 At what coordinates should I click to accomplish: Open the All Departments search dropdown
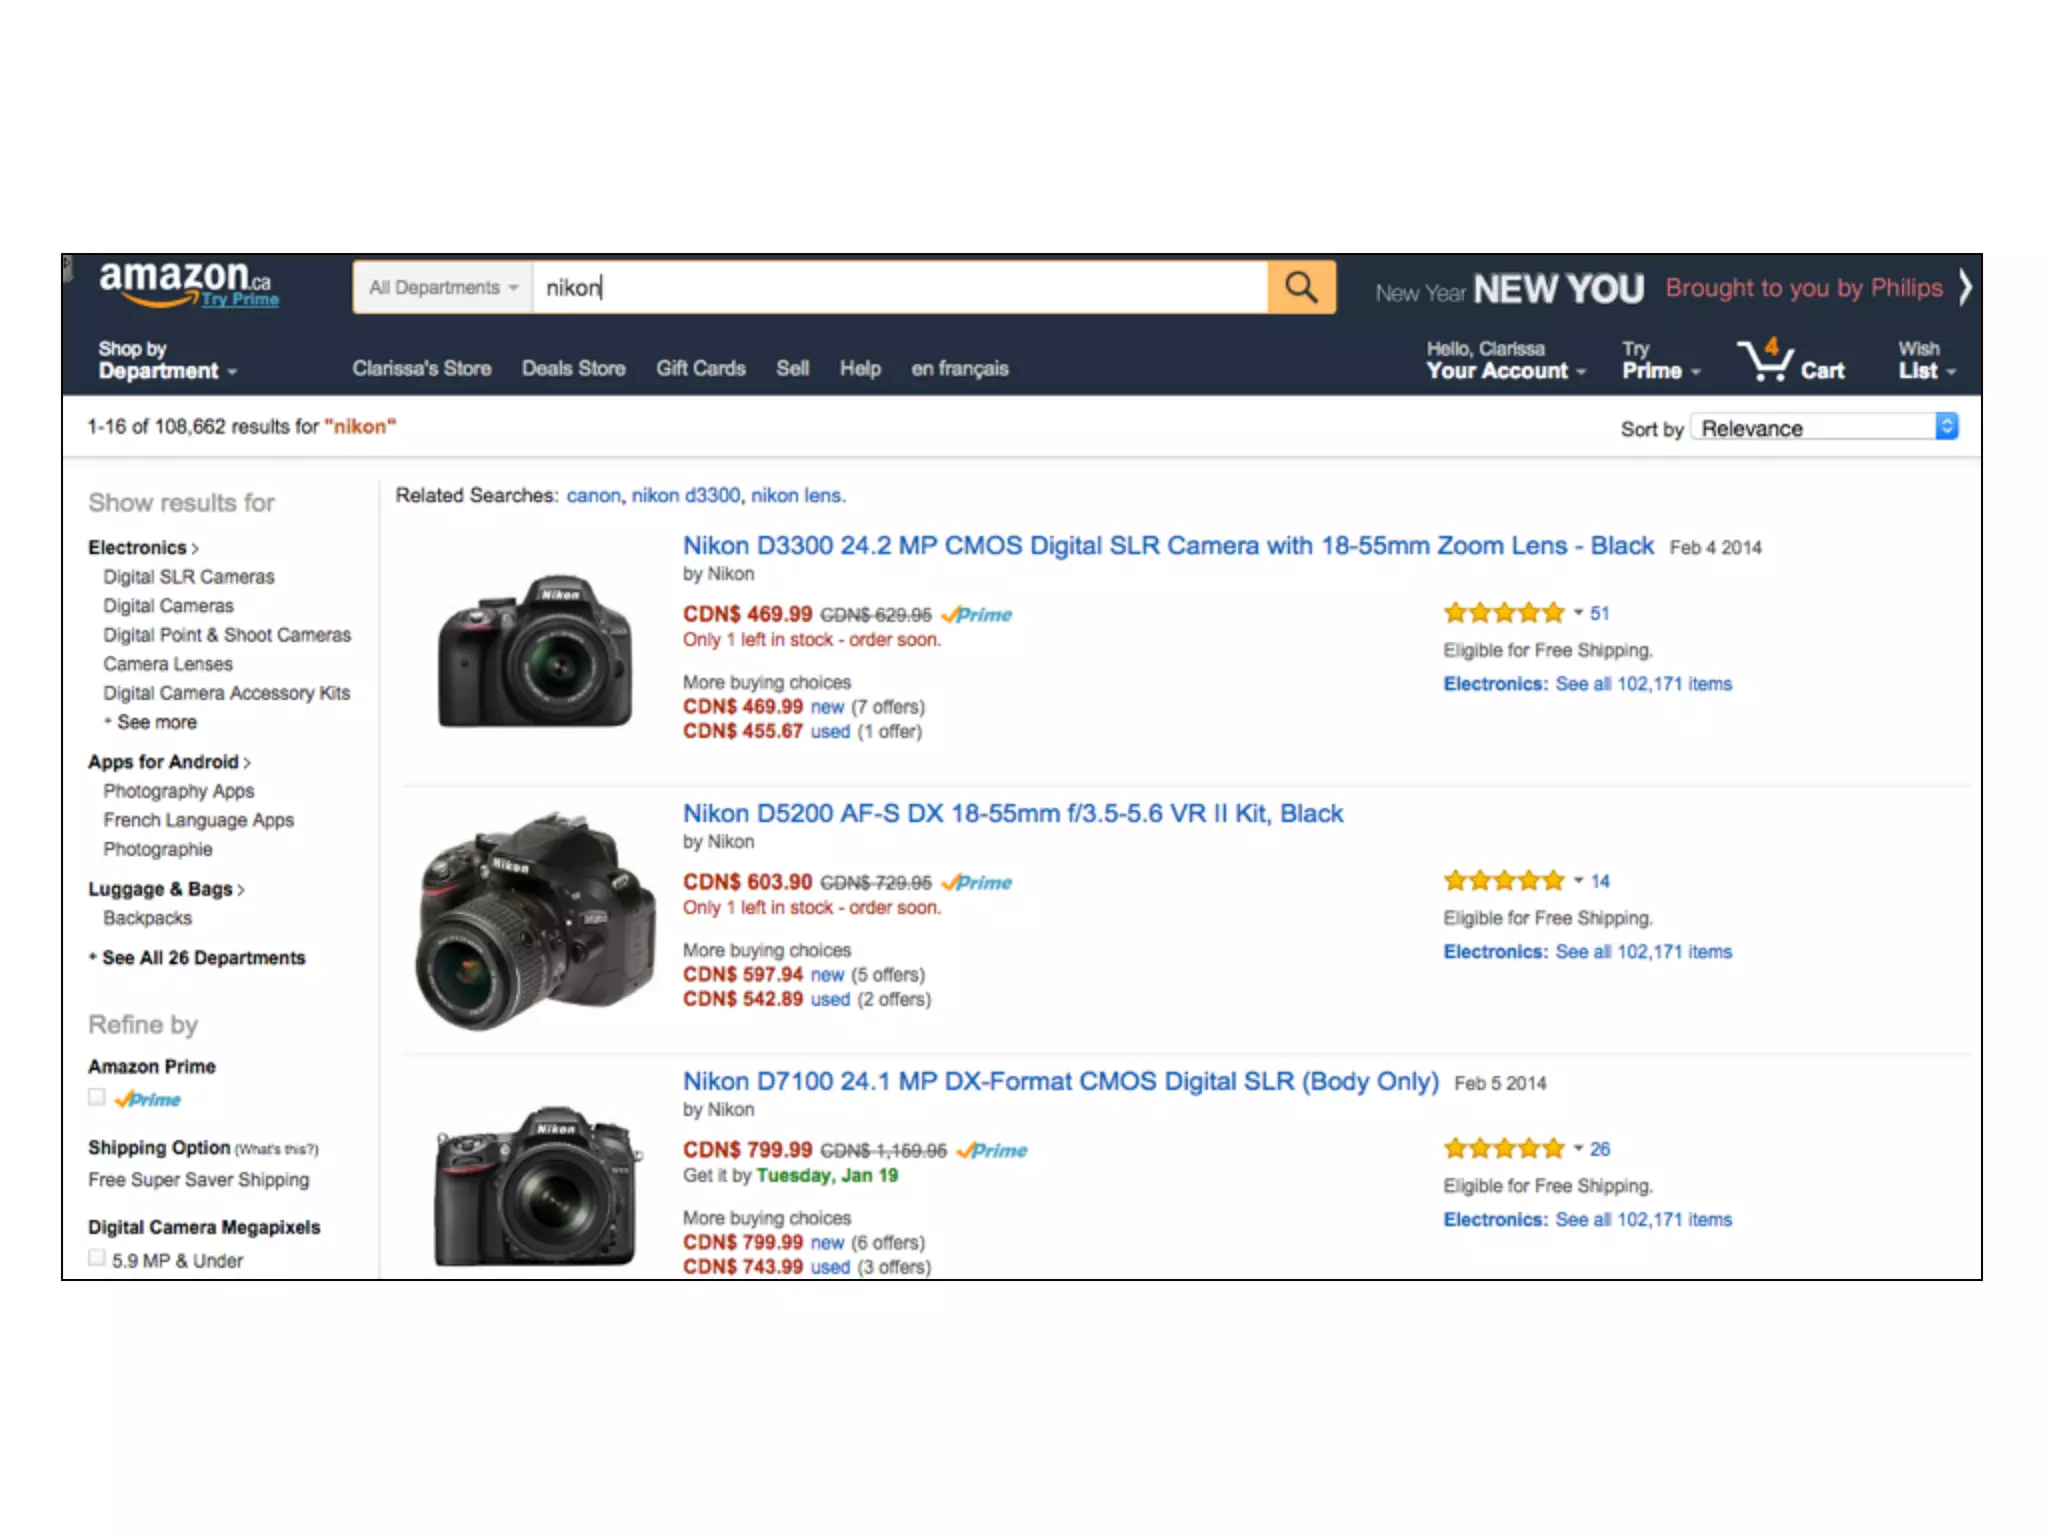tap(443, 288)
